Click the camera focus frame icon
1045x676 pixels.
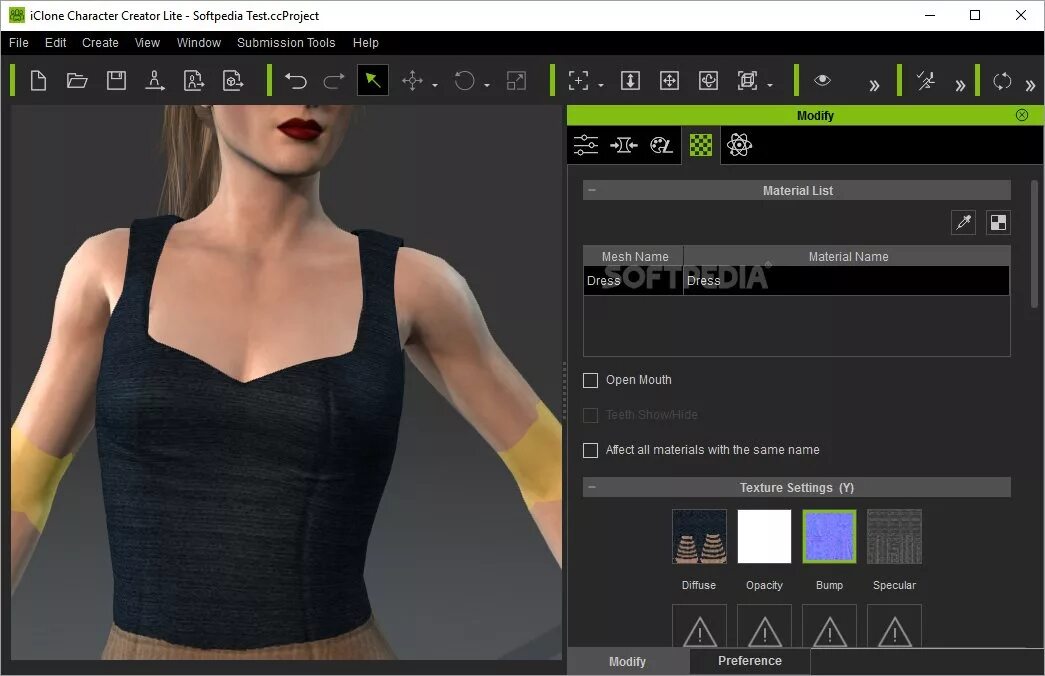(578, 81)
